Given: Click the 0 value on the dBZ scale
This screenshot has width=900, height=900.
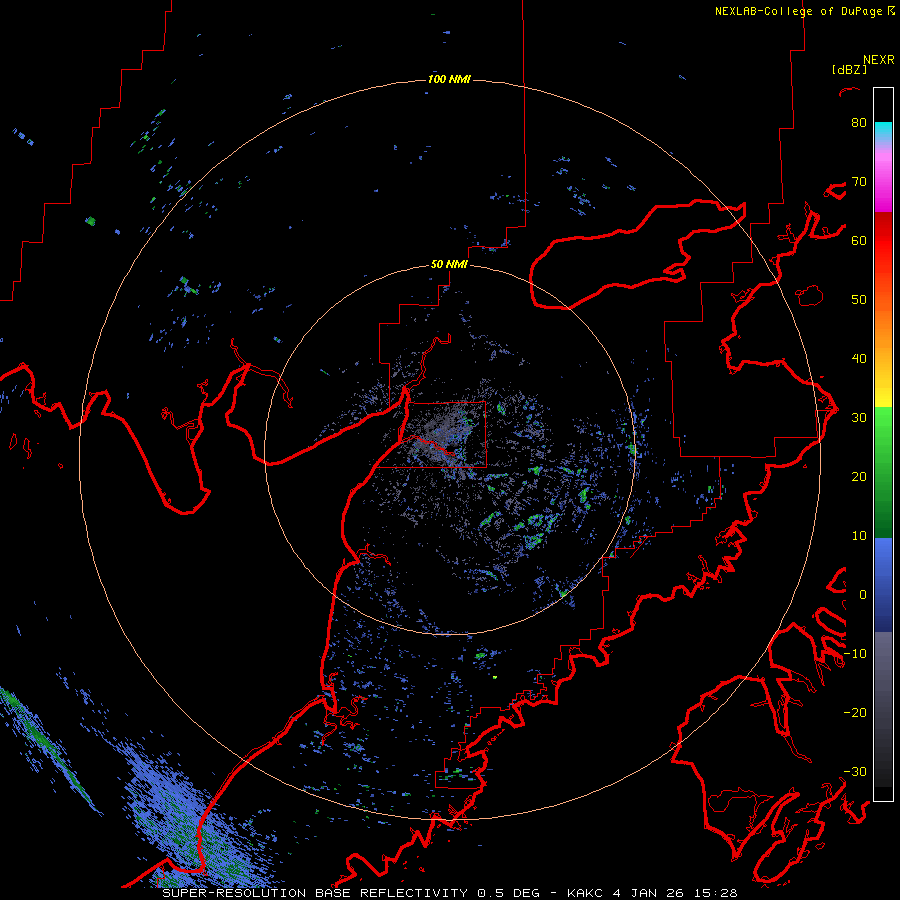Looking at the screenshot, I should 863,595.
